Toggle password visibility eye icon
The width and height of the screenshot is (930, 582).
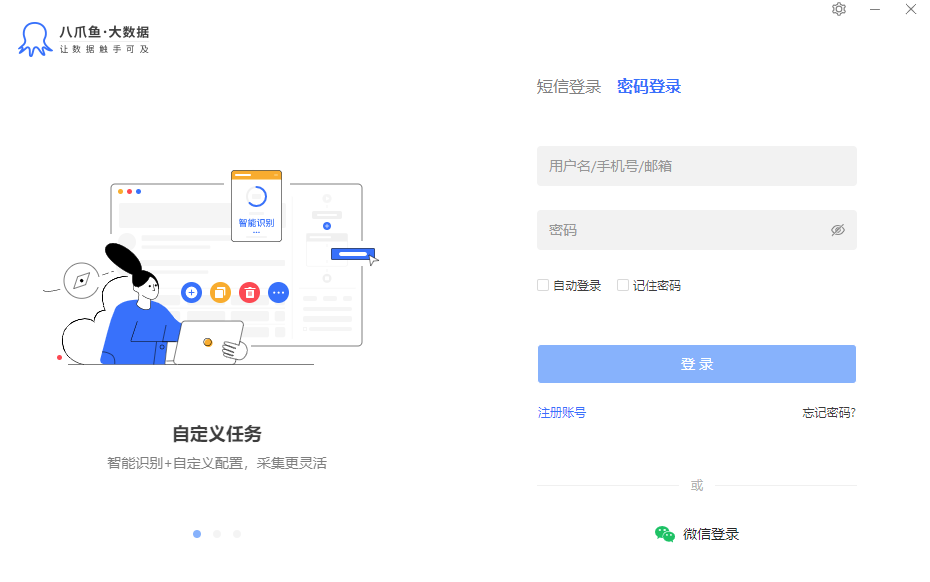[837, 230]
